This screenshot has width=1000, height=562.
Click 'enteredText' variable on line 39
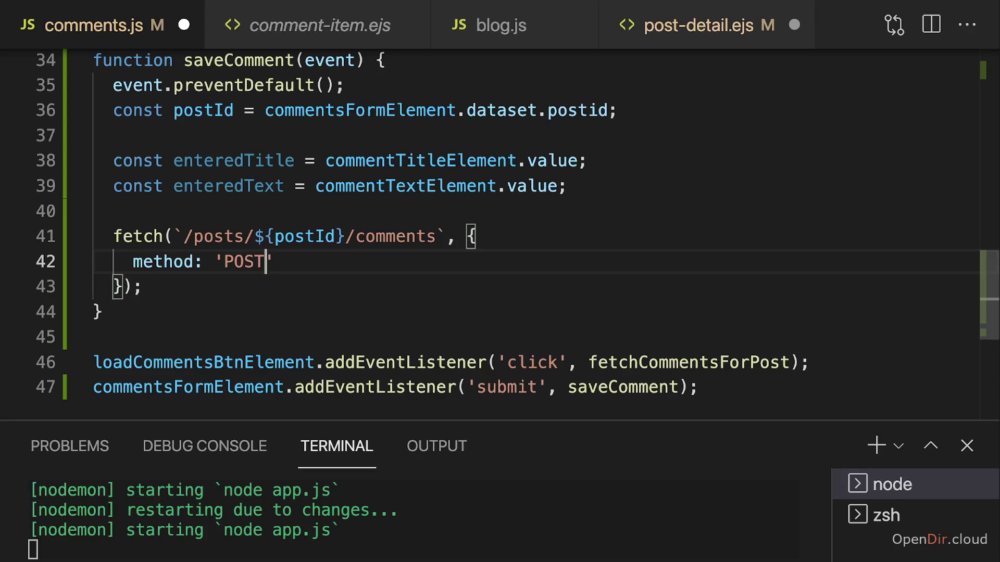[228, 186]
